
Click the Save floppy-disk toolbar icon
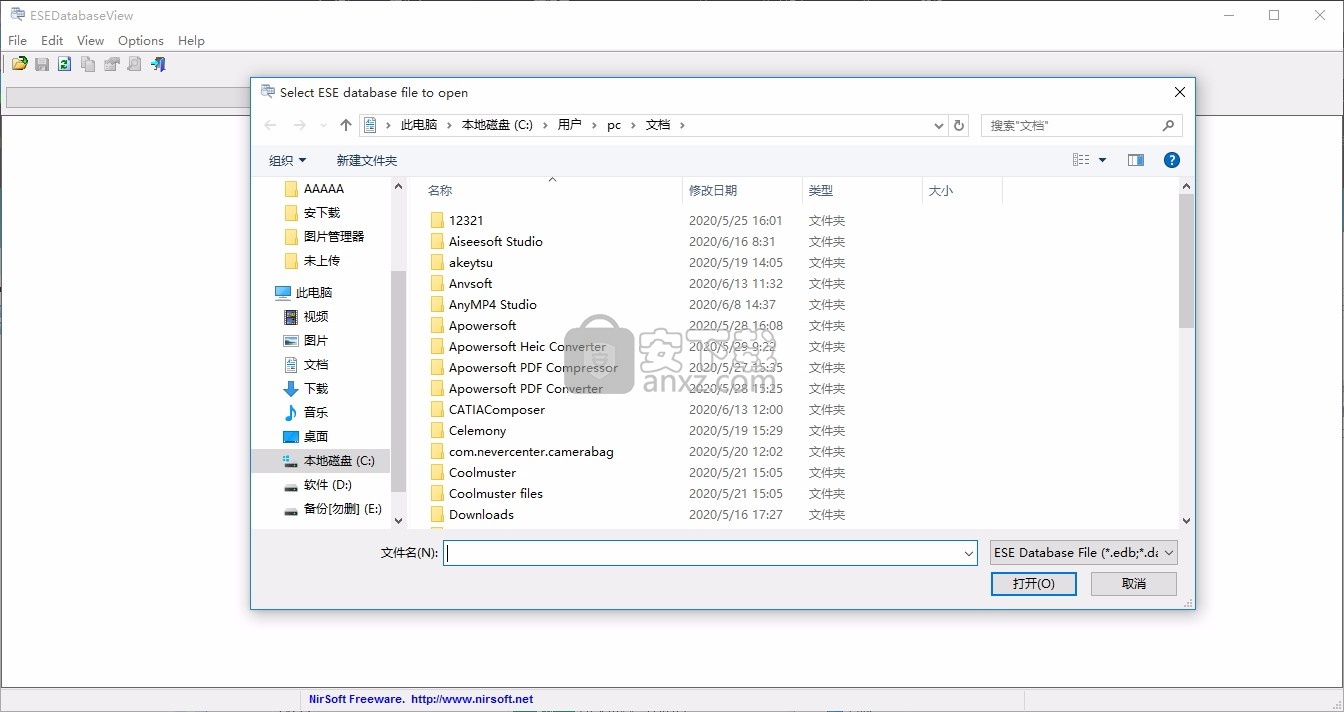42,64
